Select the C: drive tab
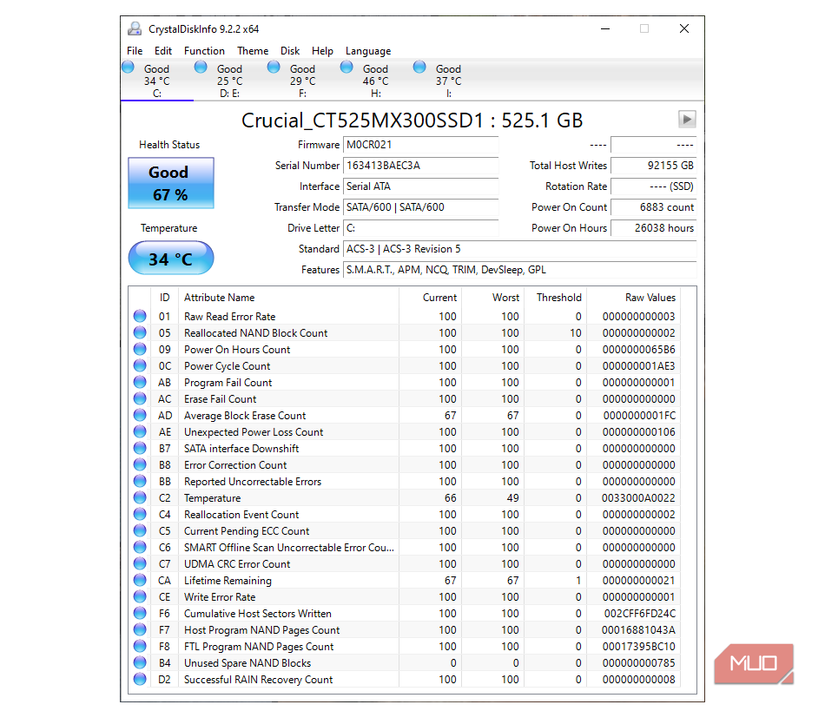 pos(157,80)
